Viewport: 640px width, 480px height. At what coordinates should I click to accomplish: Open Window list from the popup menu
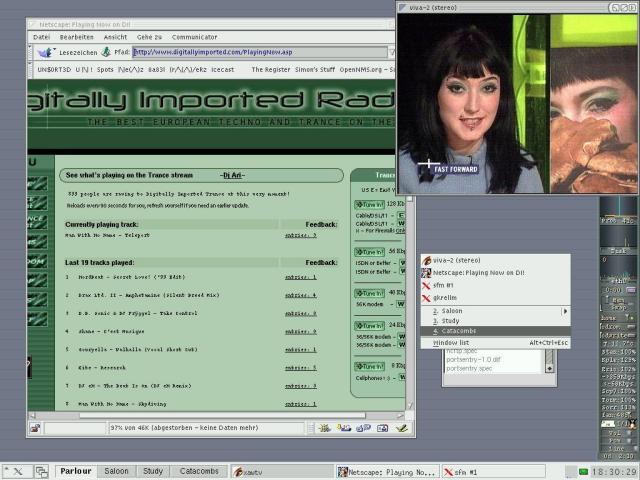click(496, 343)
